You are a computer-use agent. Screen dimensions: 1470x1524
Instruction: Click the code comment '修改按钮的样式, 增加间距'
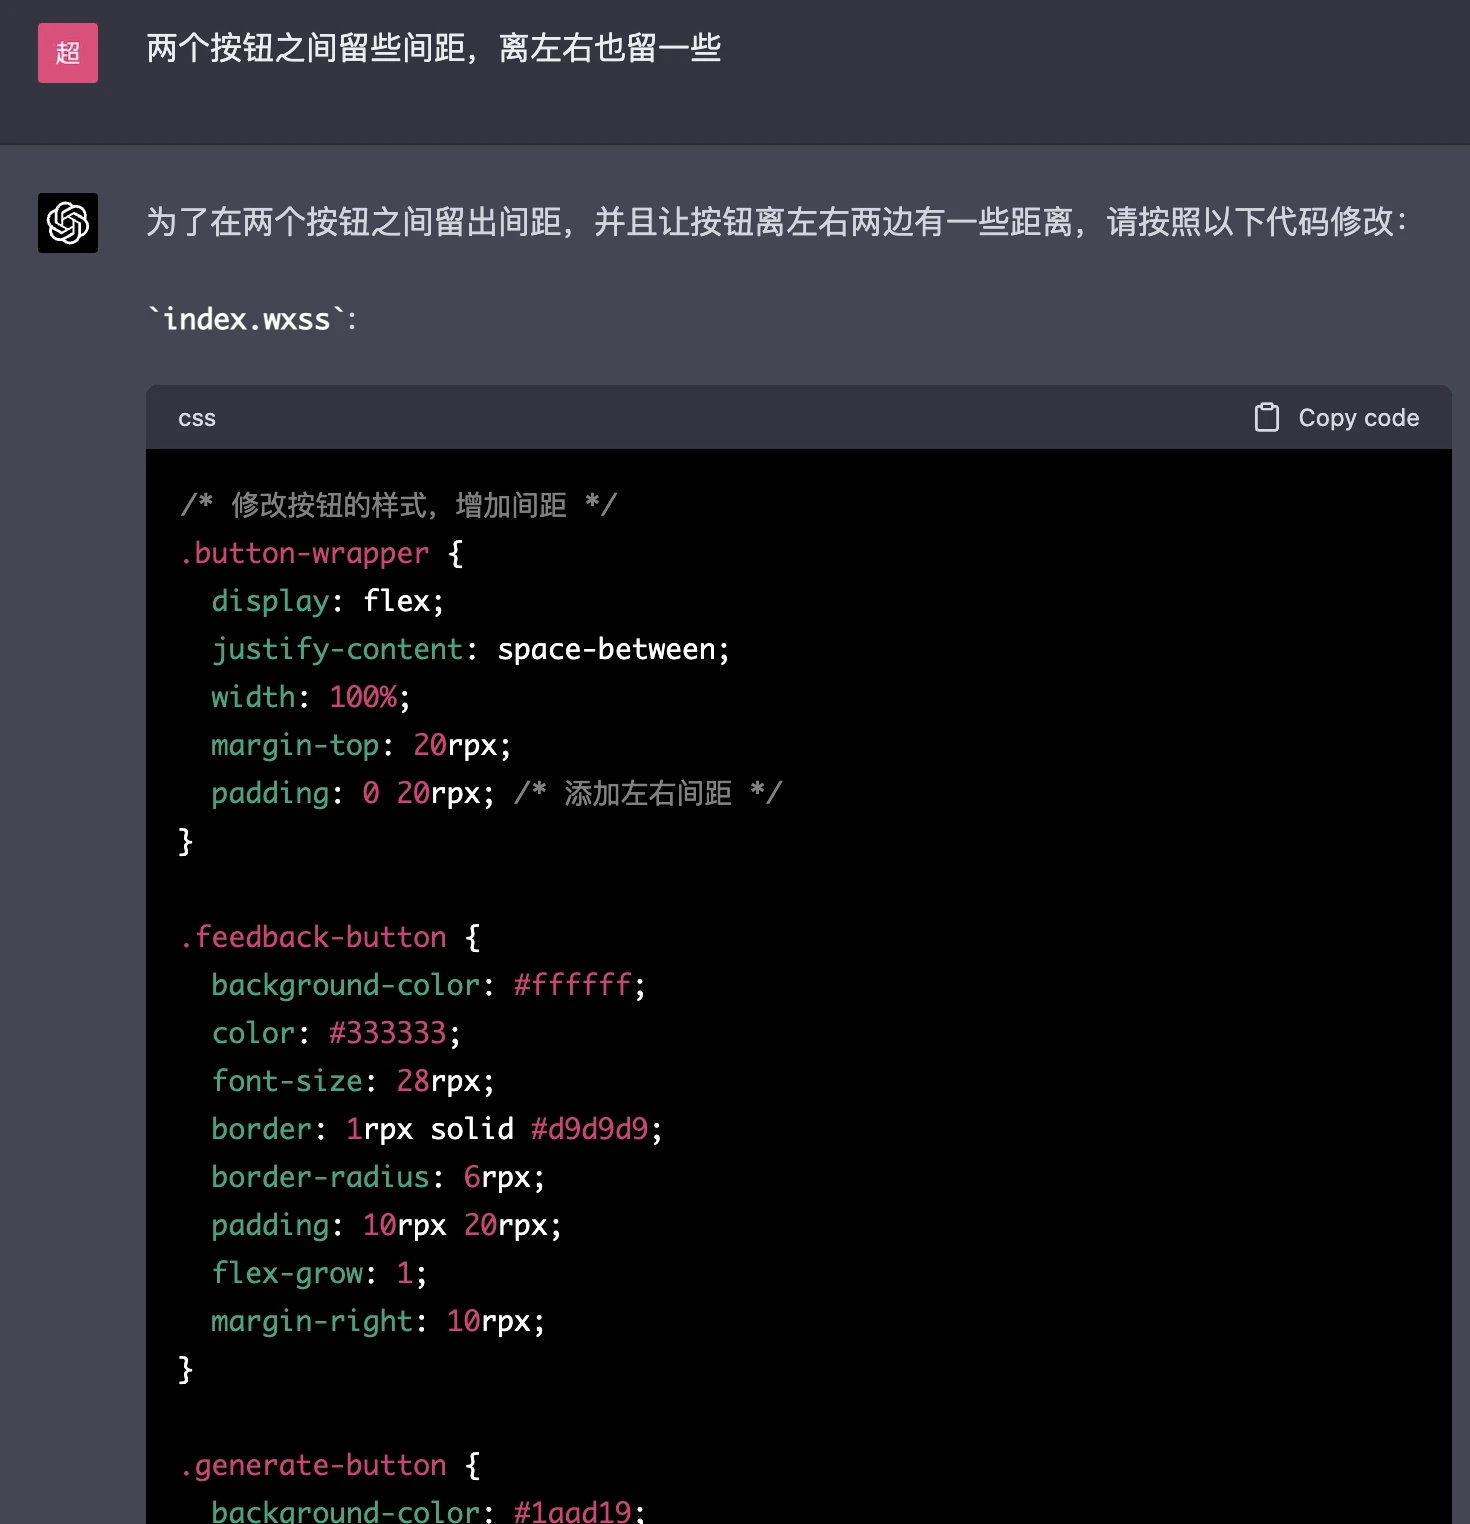tap(399, 505)
